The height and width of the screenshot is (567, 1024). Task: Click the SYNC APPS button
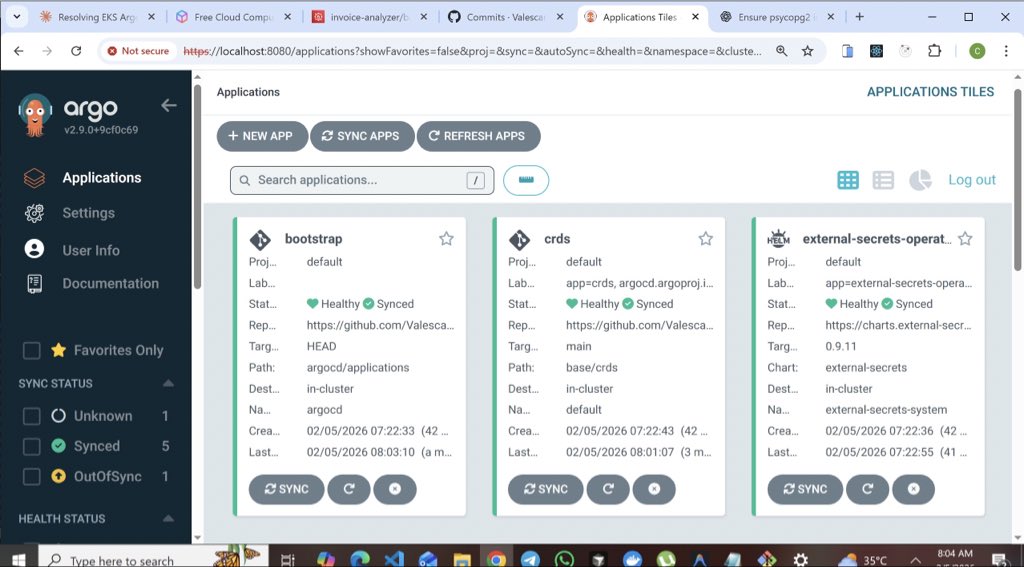(x=362, y=136)
